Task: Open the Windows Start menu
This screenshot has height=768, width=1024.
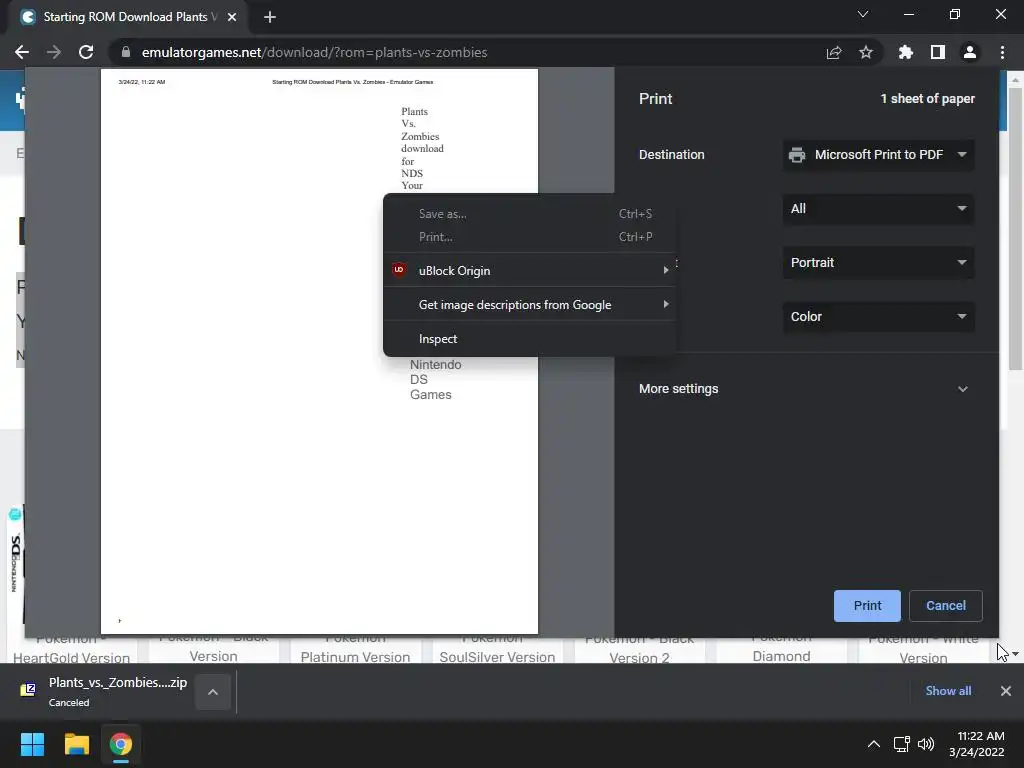Action: click(32, 744)
